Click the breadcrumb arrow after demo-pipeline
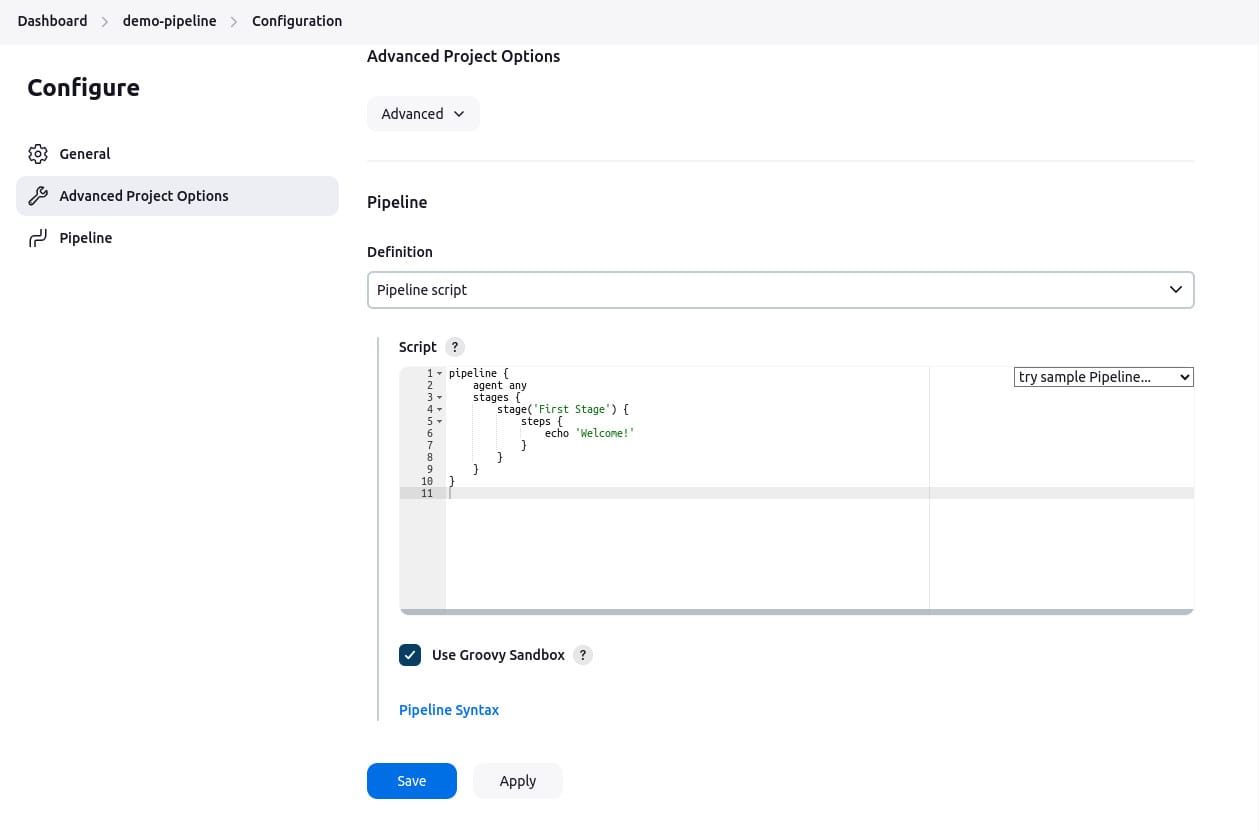Screen dimensions: 1259x833 coord(234,21)
